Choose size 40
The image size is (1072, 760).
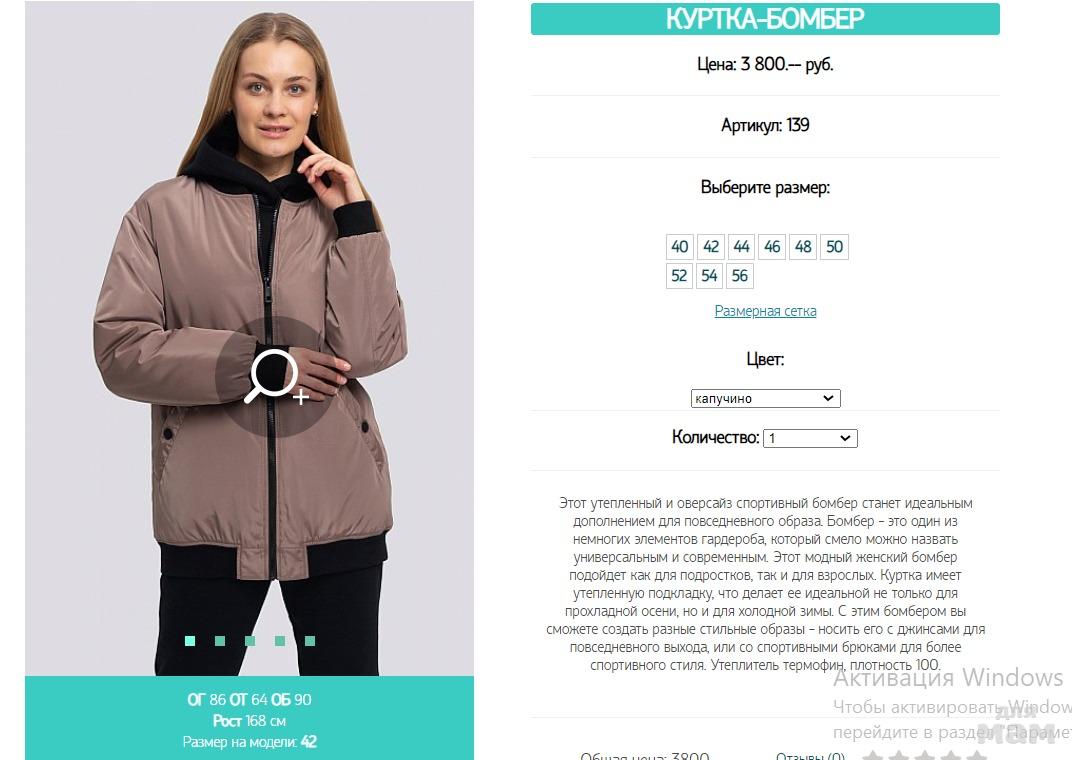point(680,247)
